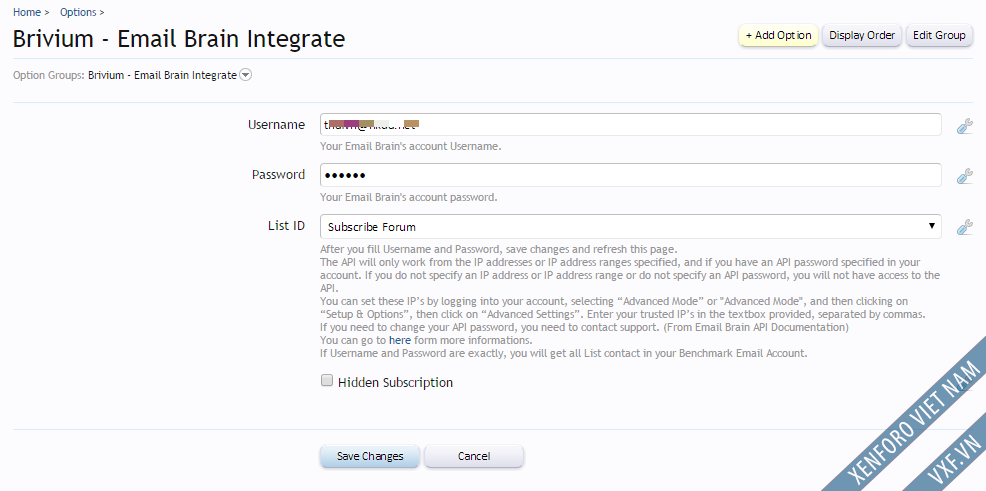Edit the Username option via wrench icon
This screenshot has width=986, height=491.
965,126
